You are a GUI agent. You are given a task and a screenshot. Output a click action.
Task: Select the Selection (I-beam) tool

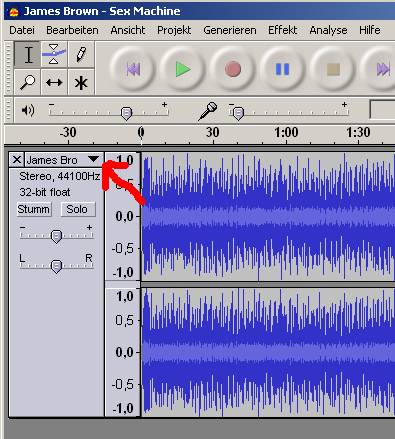[28, 55]
